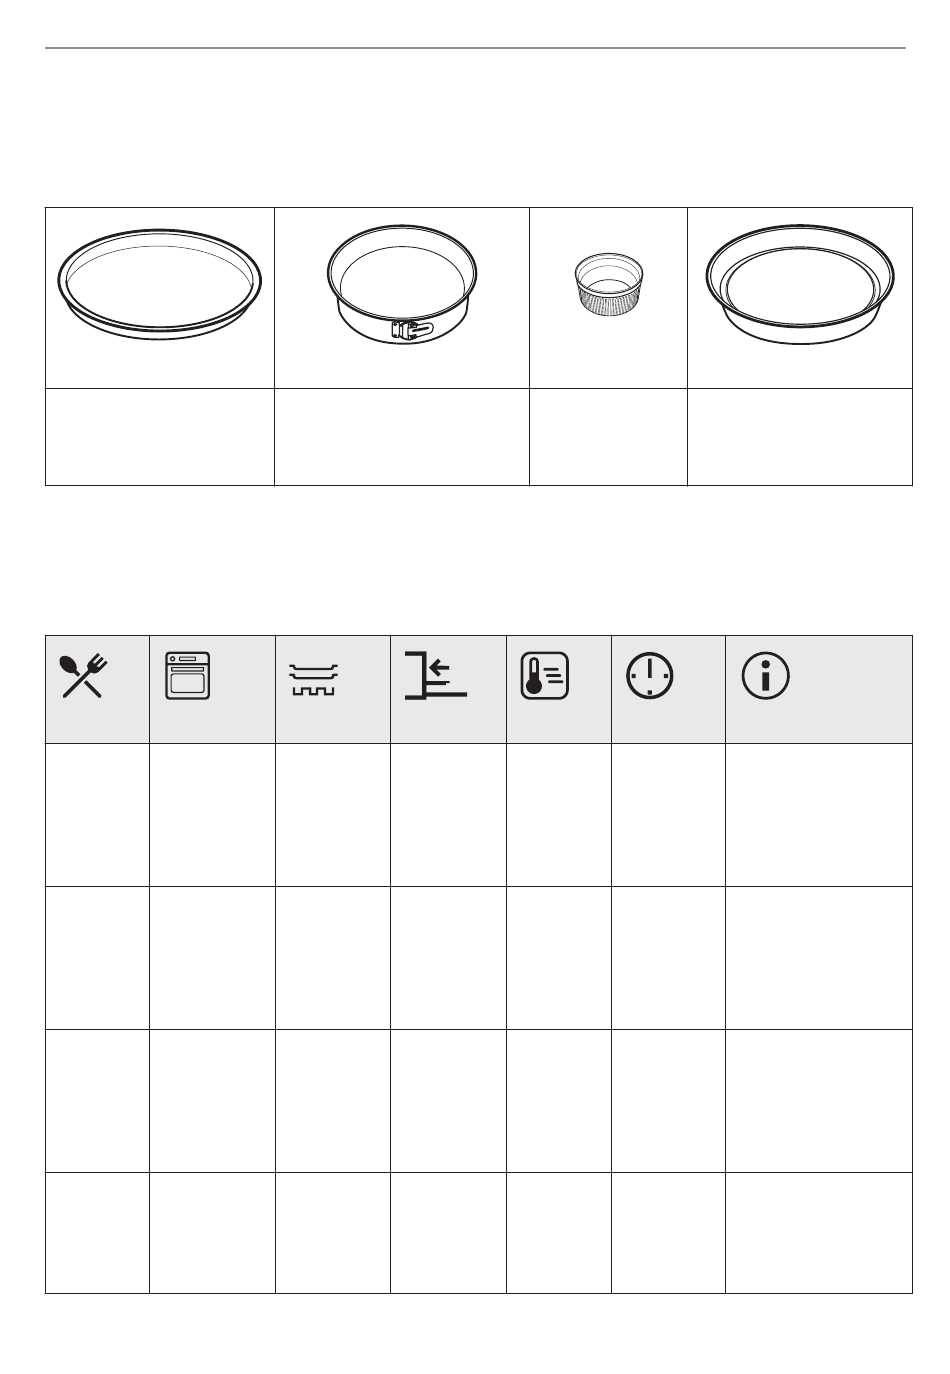Image resolution: width=950 pixels, height=1374 pixels.
Task: Click the baking tray accessory icon
Action: pos(314,678)
